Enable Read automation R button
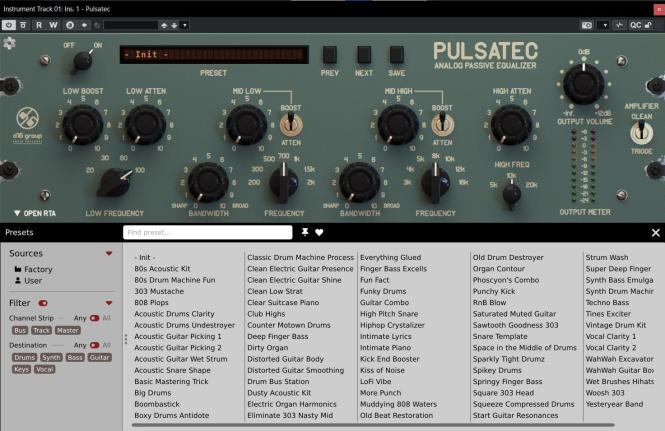This screenshot has height=431, width=665. [39, 25]
